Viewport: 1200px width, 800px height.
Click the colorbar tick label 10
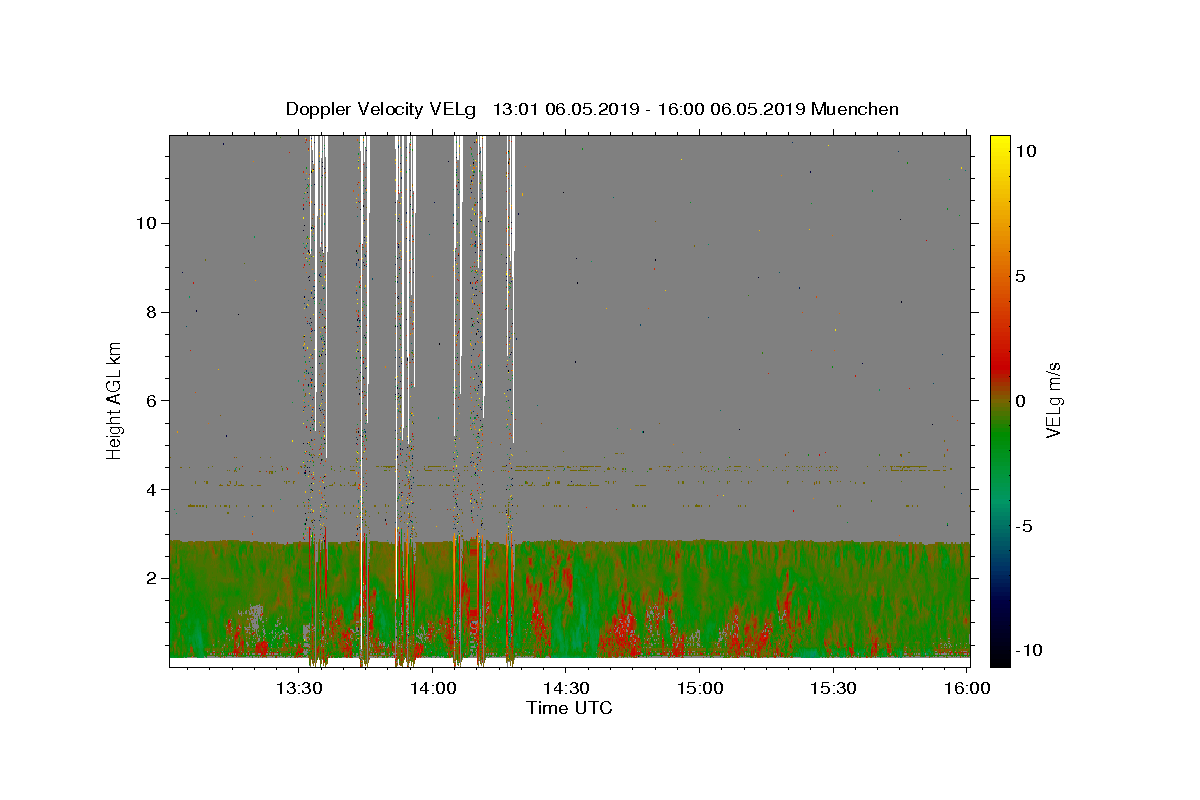[x=1025, y=151]
